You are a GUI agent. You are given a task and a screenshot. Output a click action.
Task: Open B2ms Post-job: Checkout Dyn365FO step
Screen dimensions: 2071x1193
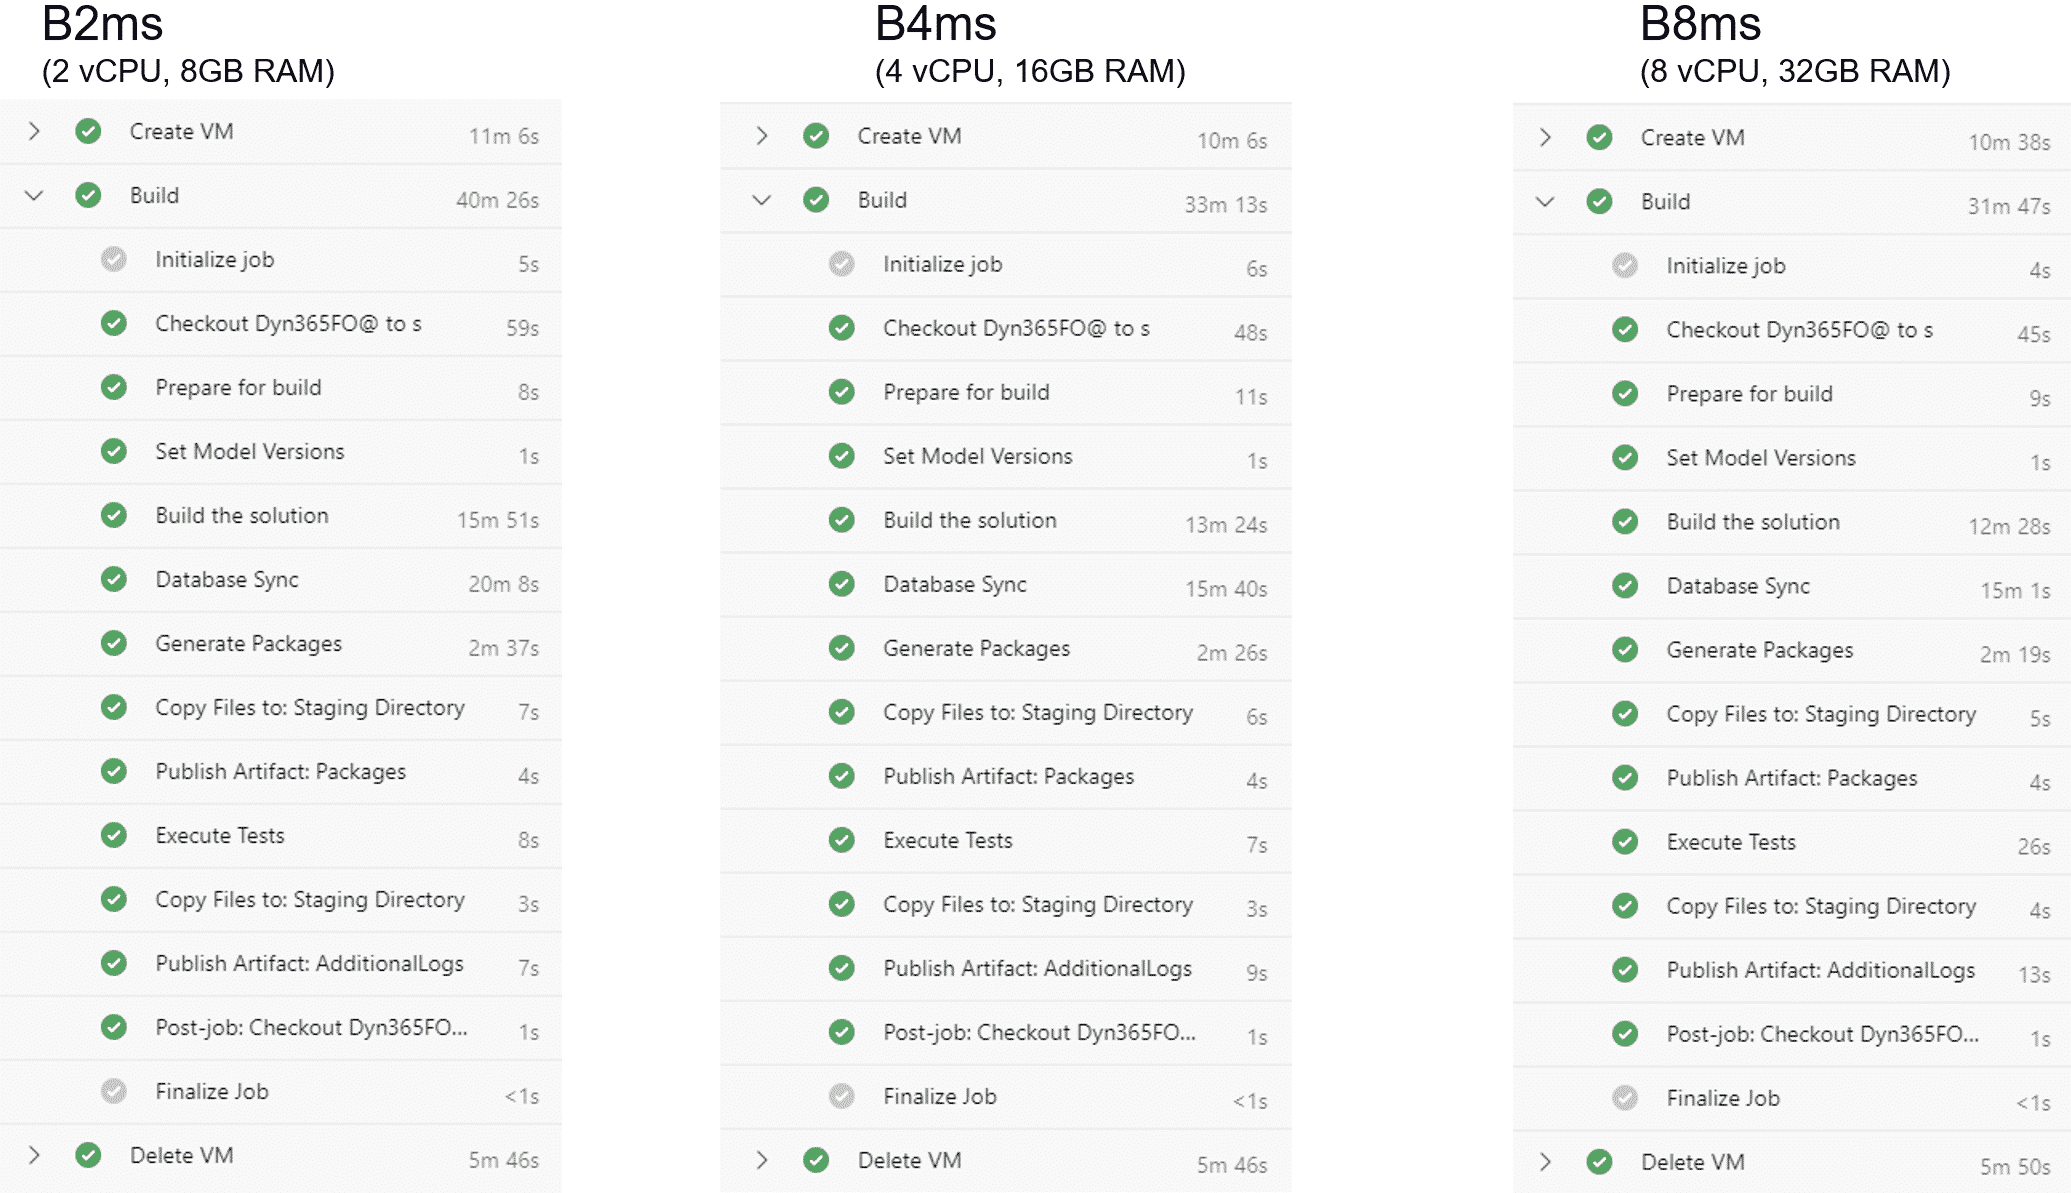coord(281,1028)
